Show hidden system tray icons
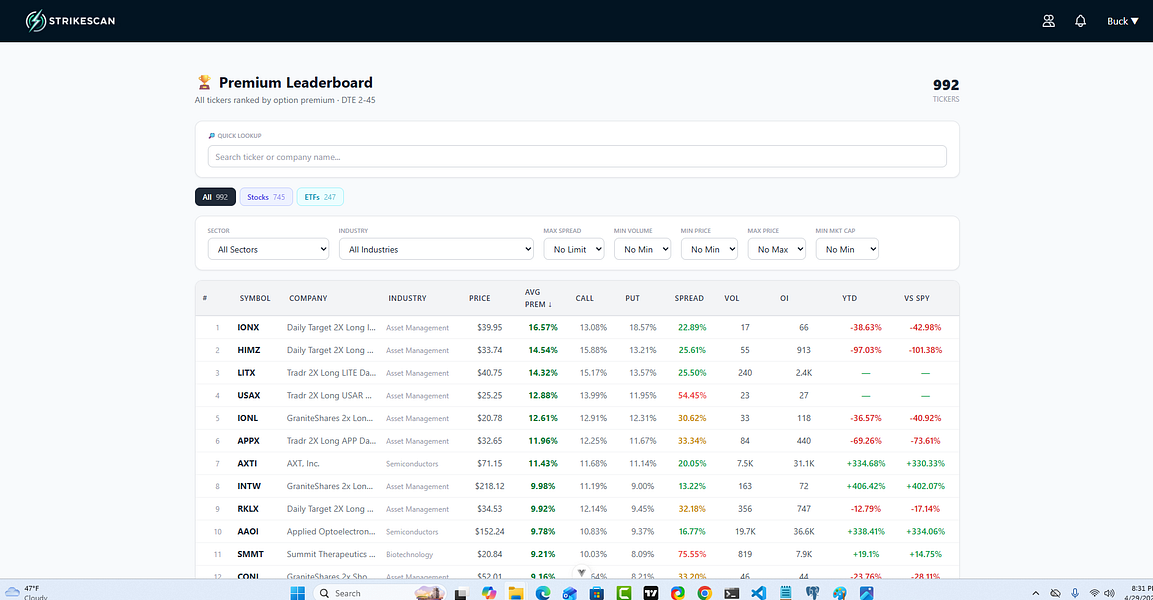The width and height of the screenshot is (1153, 600). (x=1035, y=593)
